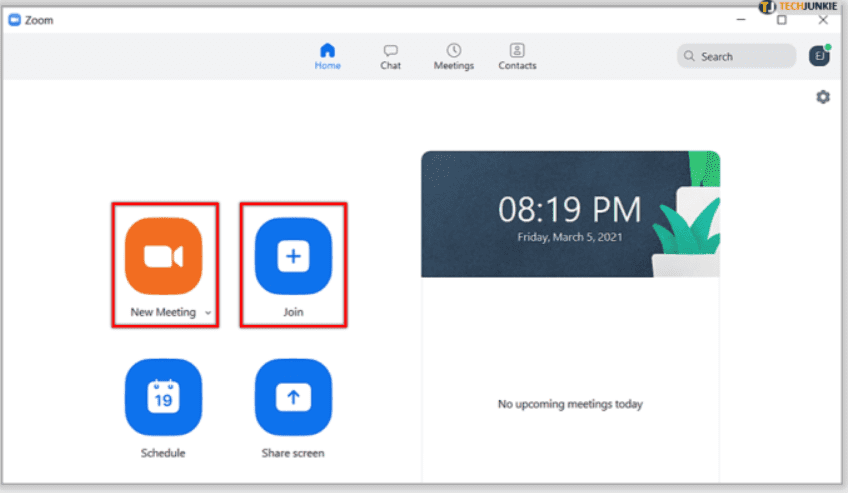Screen dimensions: 848x493
Task: Click the search magnifier icon
Action: (689, 56)
